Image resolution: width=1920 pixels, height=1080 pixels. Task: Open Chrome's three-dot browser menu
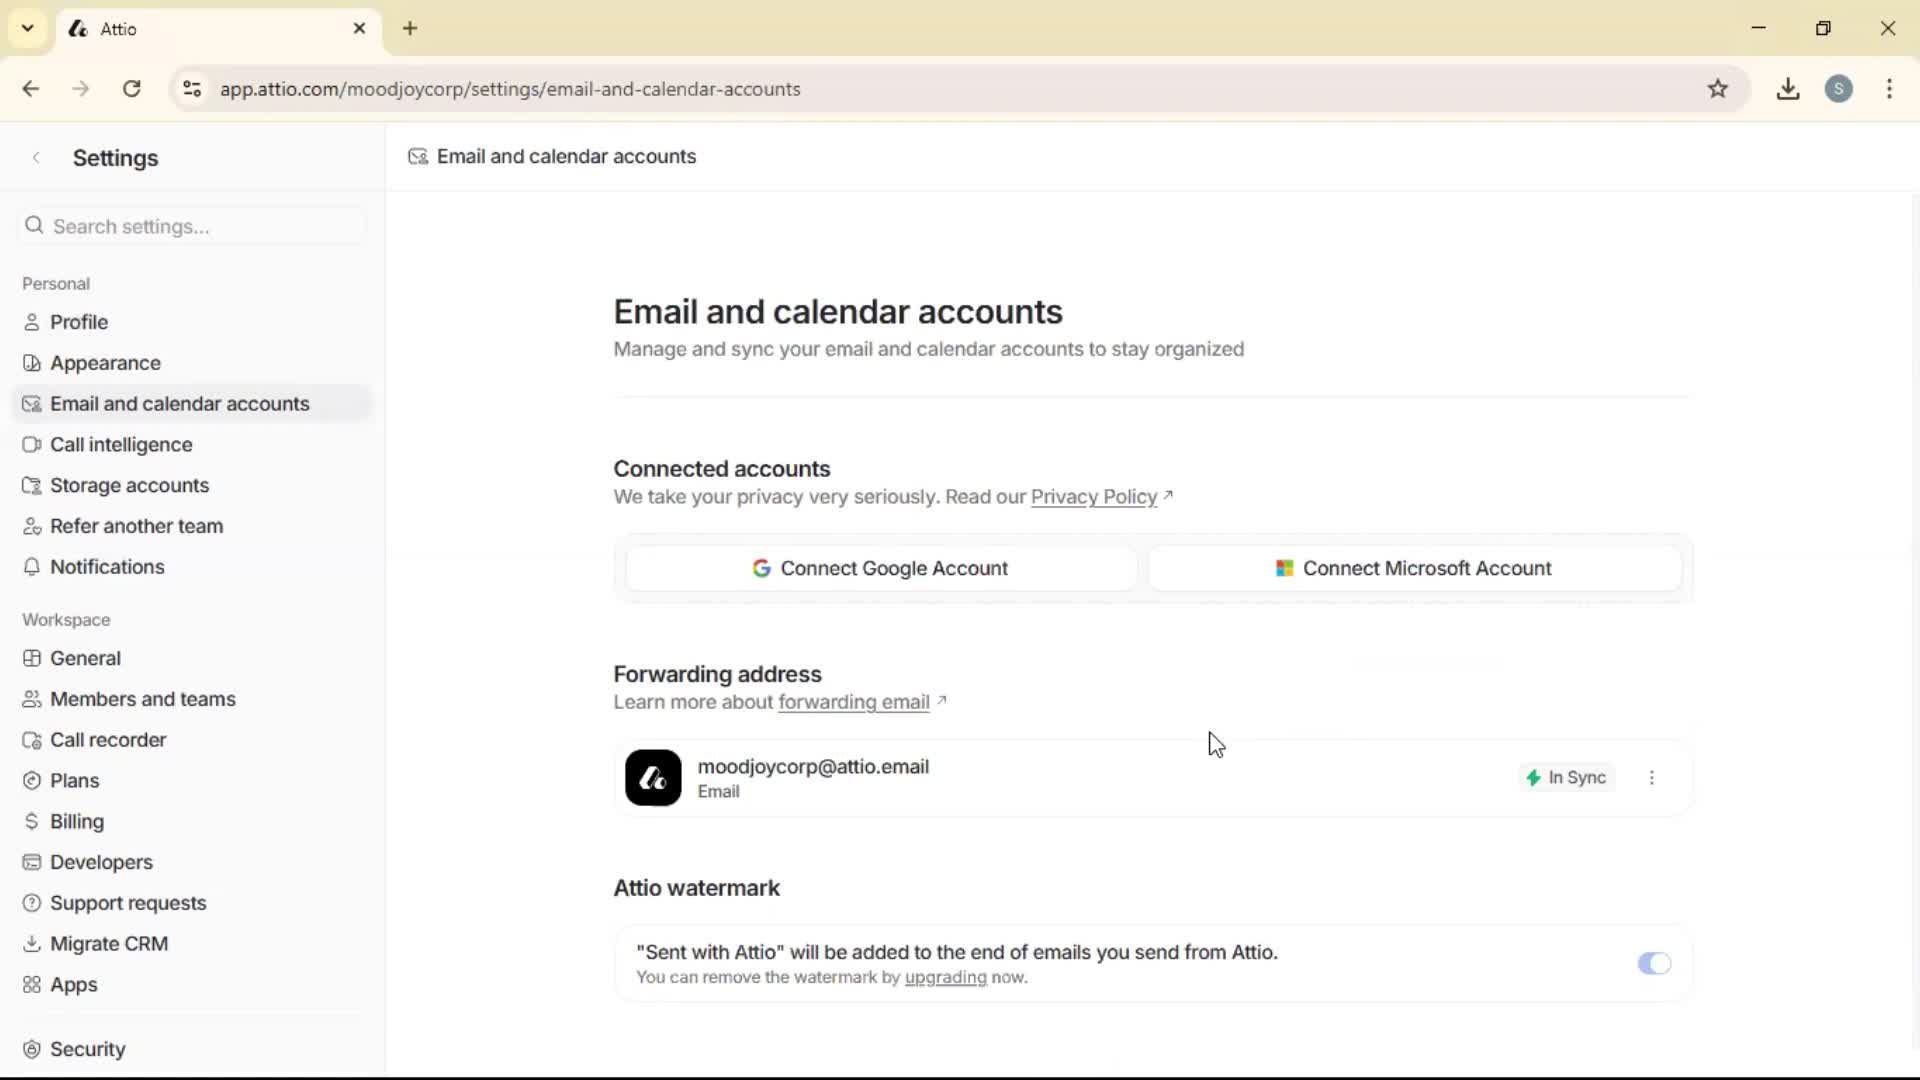click(1890, 89)
